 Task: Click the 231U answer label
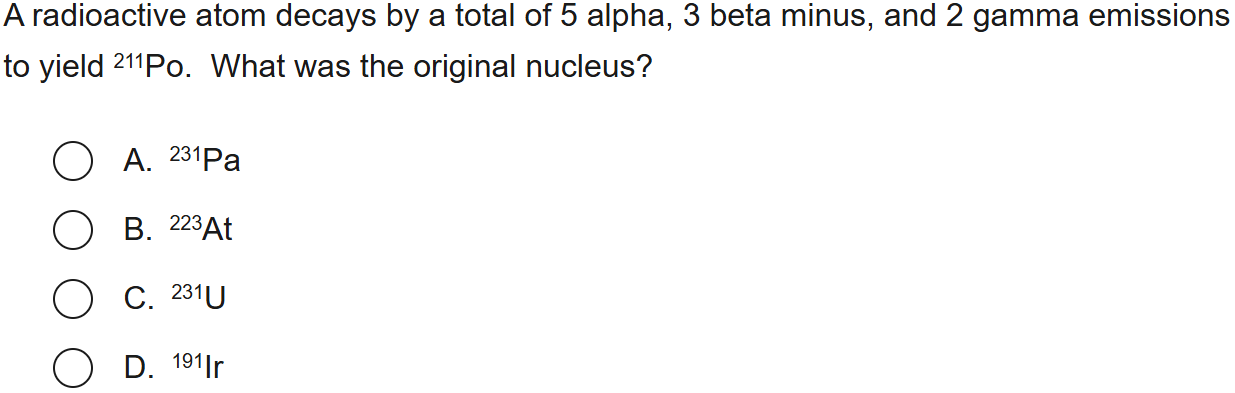[x=198, y=297]
